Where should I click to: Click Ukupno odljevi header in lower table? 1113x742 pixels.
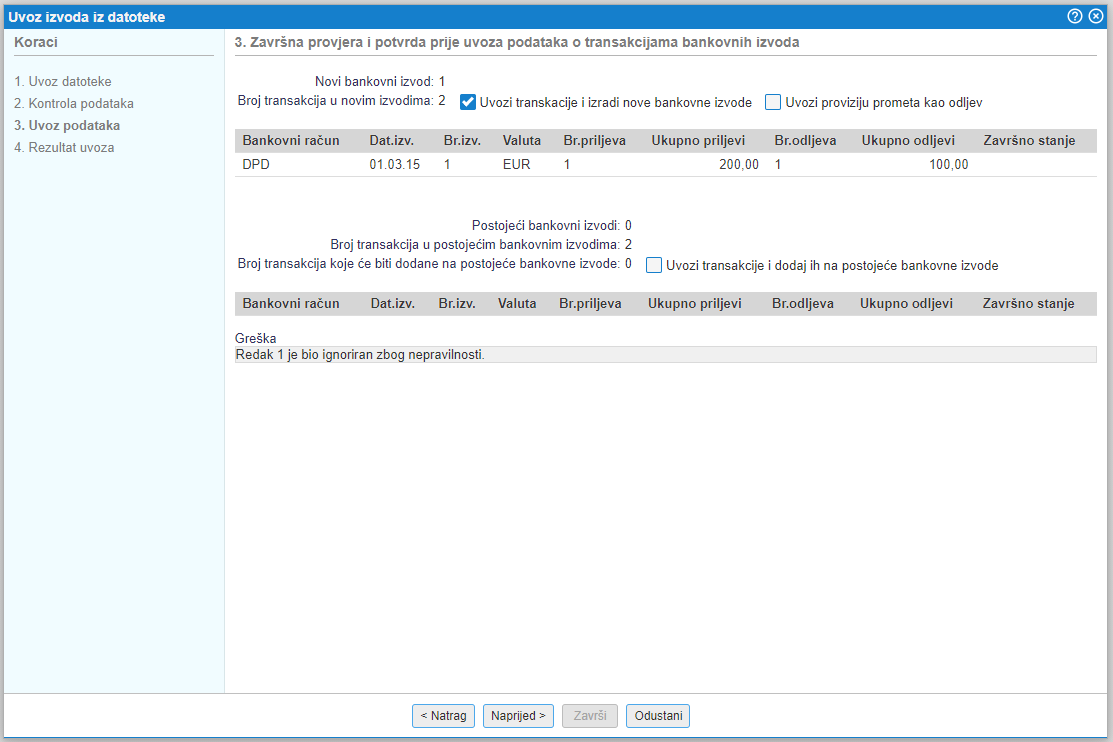pyautogui.click(x=906, y=304)
